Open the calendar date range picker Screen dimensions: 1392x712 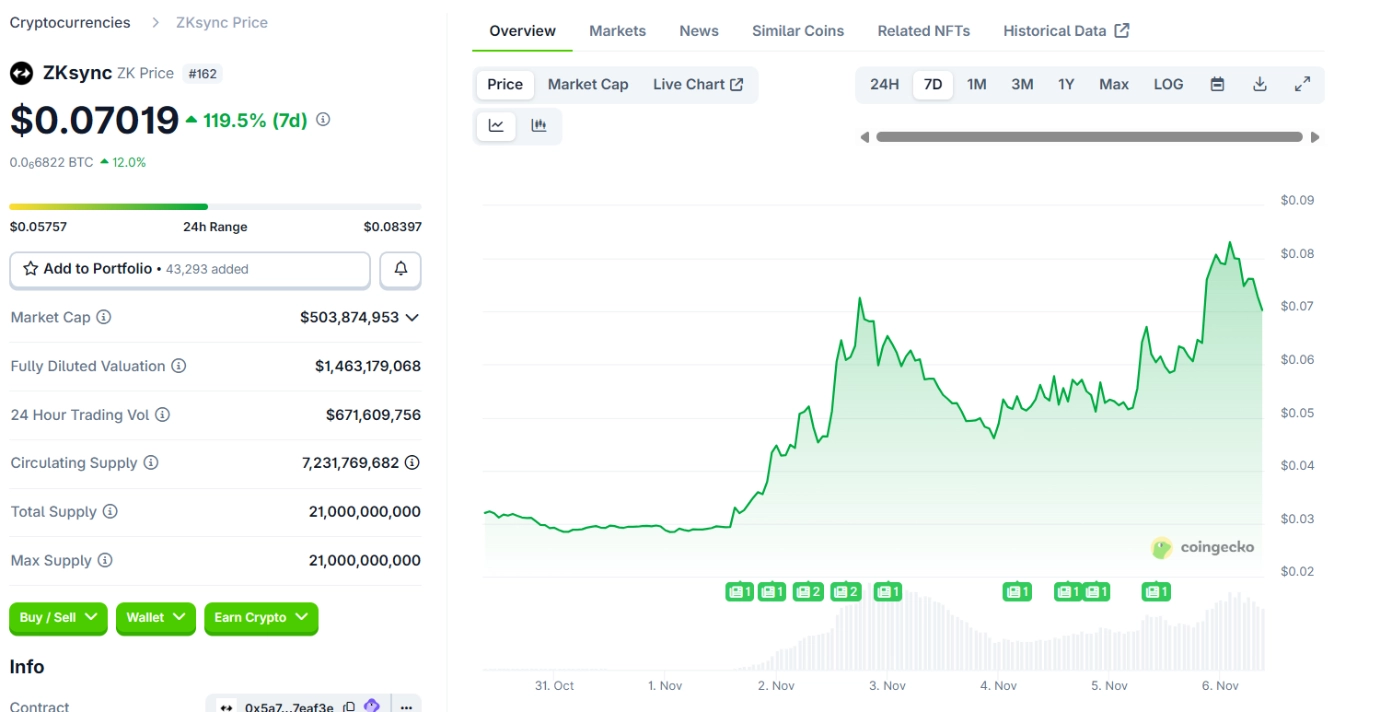1217,85
